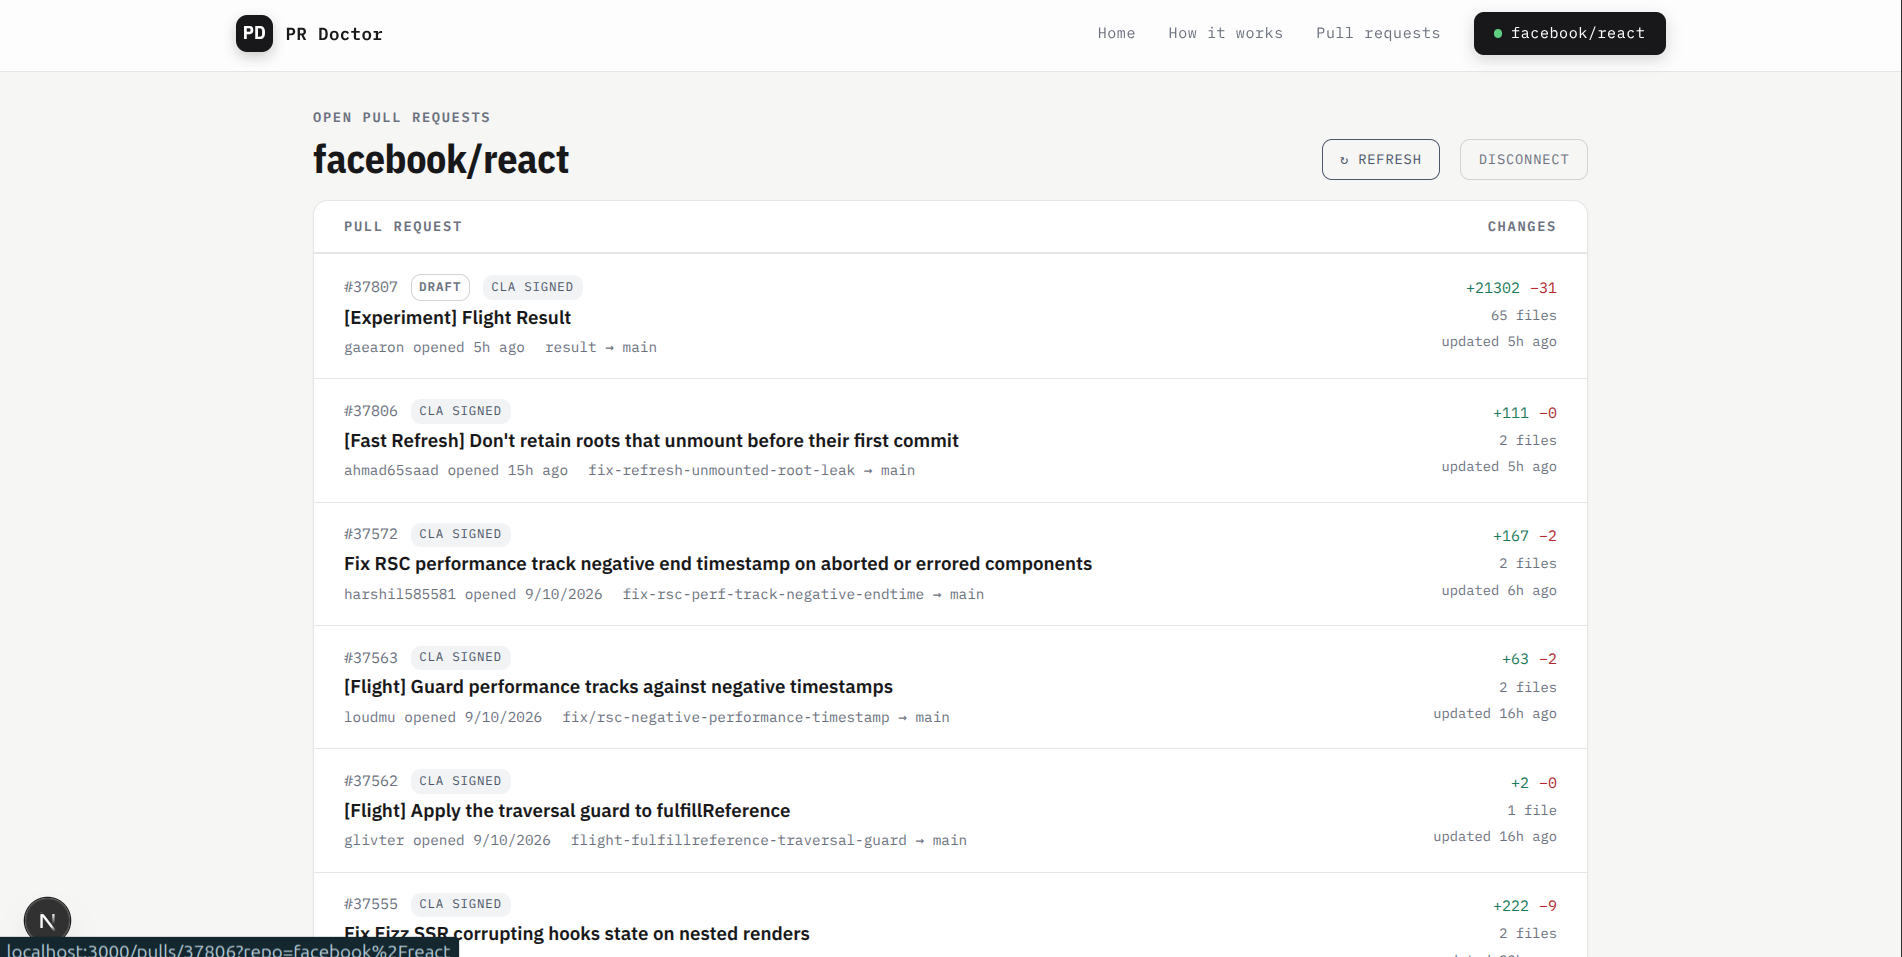The image size is (1902, 957).
Task: Click 'harshil585581 opened 9/10/2026' text
Action: click(x=473, y=594)
